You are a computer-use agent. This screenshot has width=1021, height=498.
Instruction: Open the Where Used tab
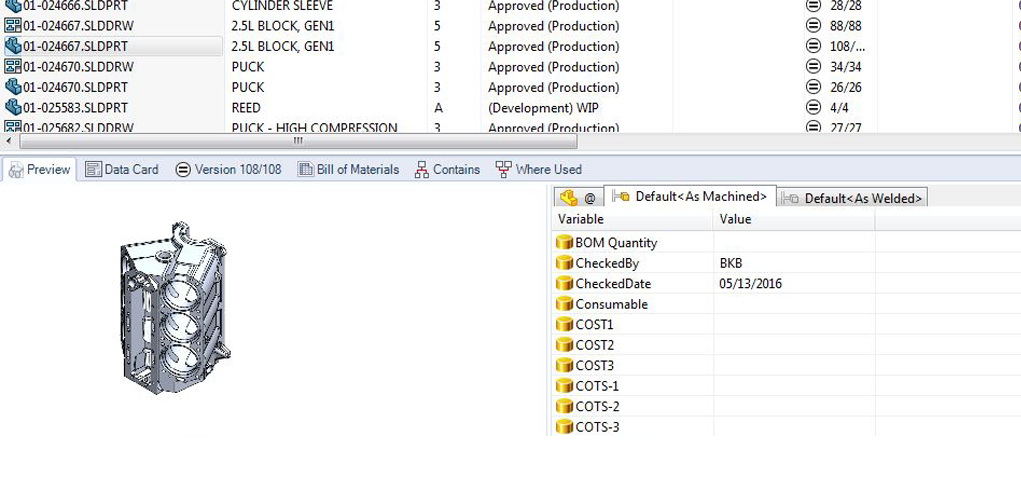click(x=538, y=169)
